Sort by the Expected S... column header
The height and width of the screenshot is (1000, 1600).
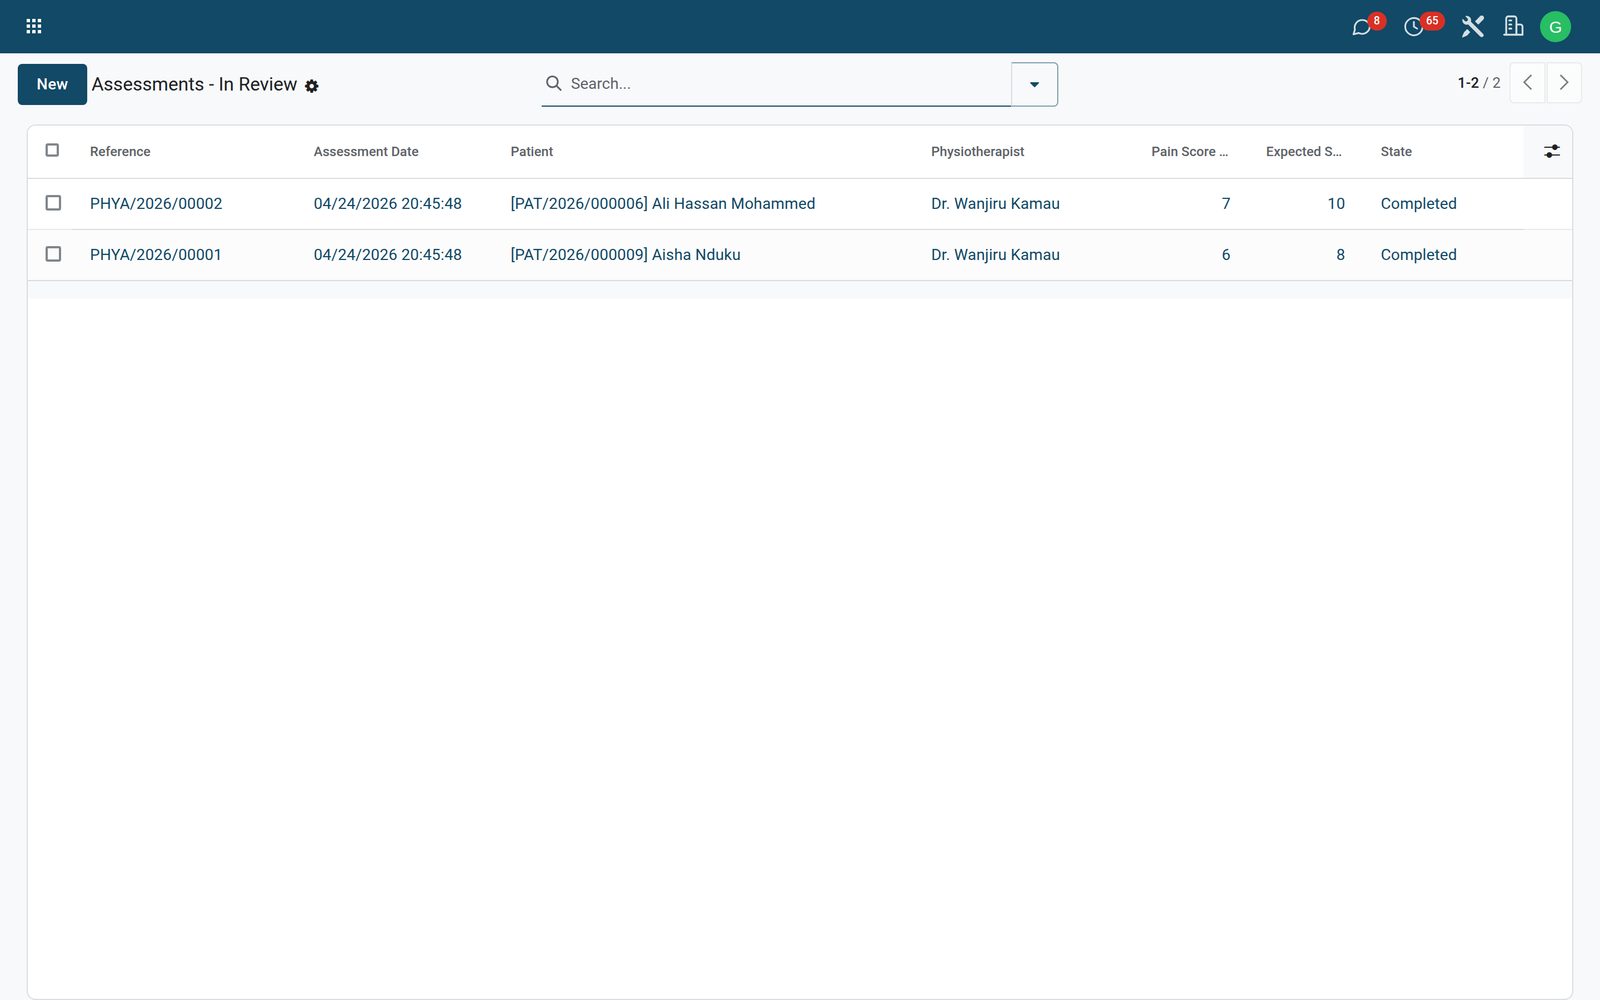[1304, 152]
